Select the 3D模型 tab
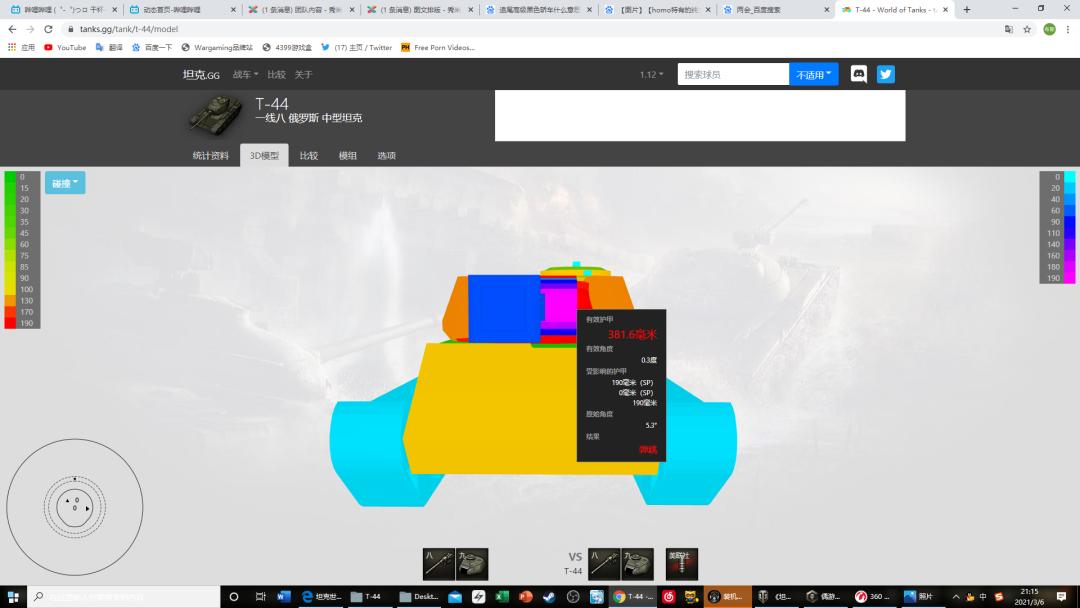The width and height of the screenshot is (1080, 608). click(x=264, y=156)
